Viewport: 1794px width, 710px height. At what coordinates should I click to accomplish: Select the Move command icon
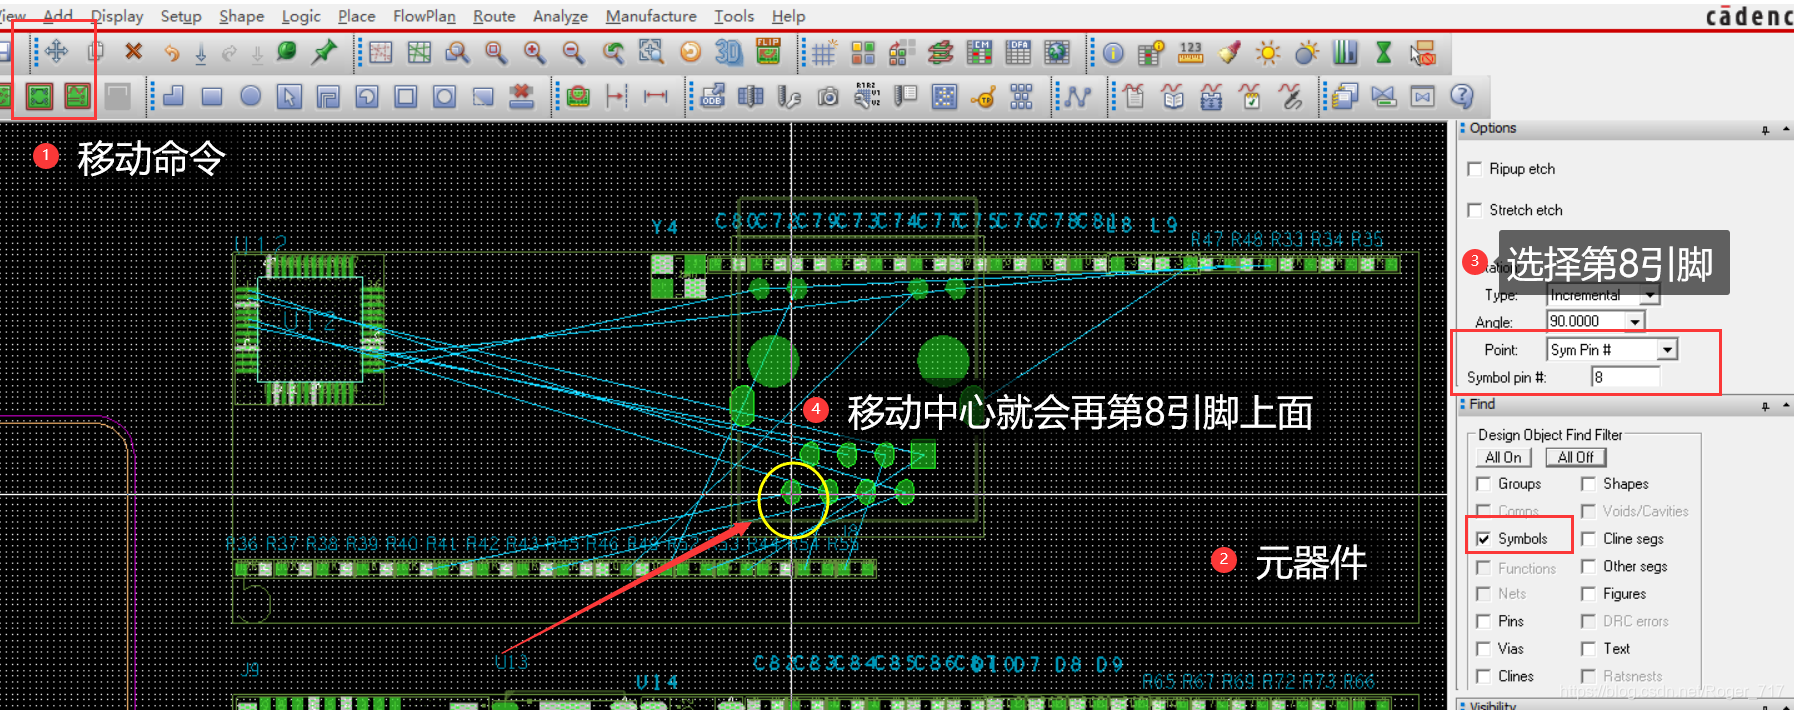point(56,52)
